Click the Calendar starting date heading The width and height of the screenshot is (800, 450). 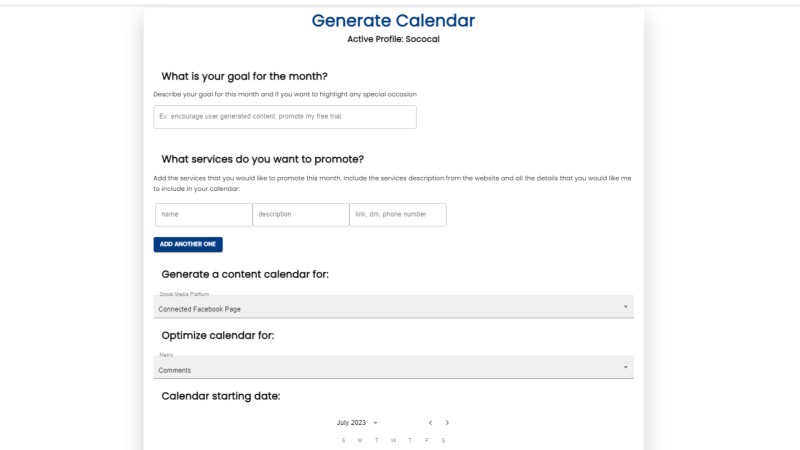[x=220, y=396]
